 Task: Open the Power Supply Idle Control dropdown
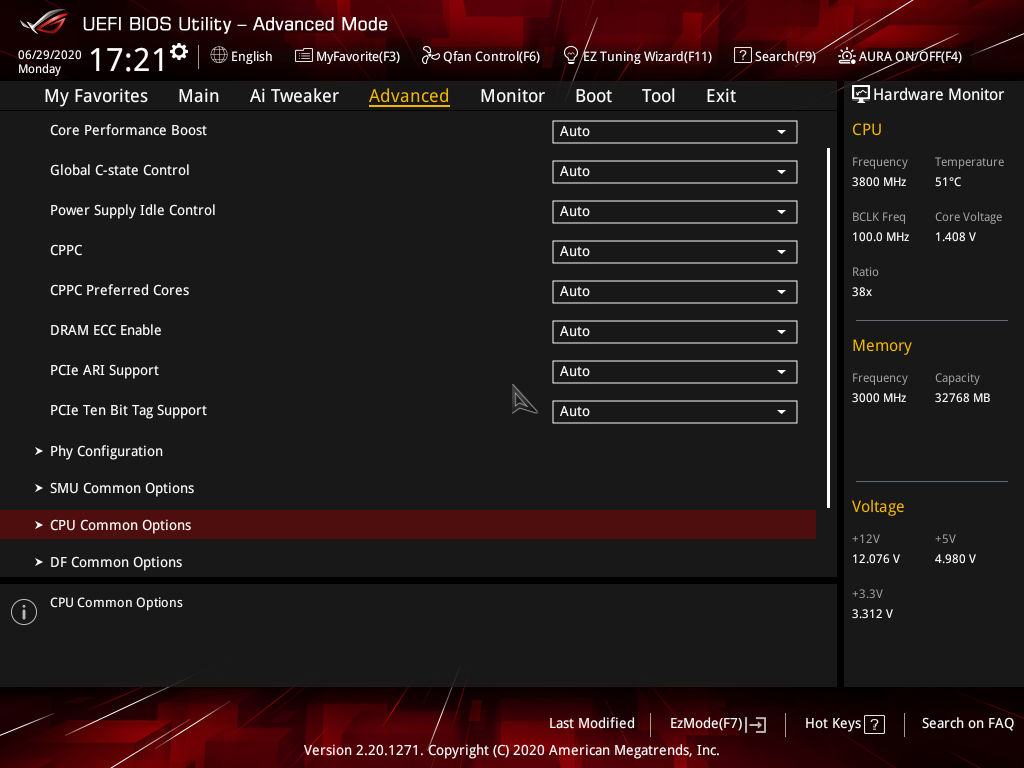675,212
